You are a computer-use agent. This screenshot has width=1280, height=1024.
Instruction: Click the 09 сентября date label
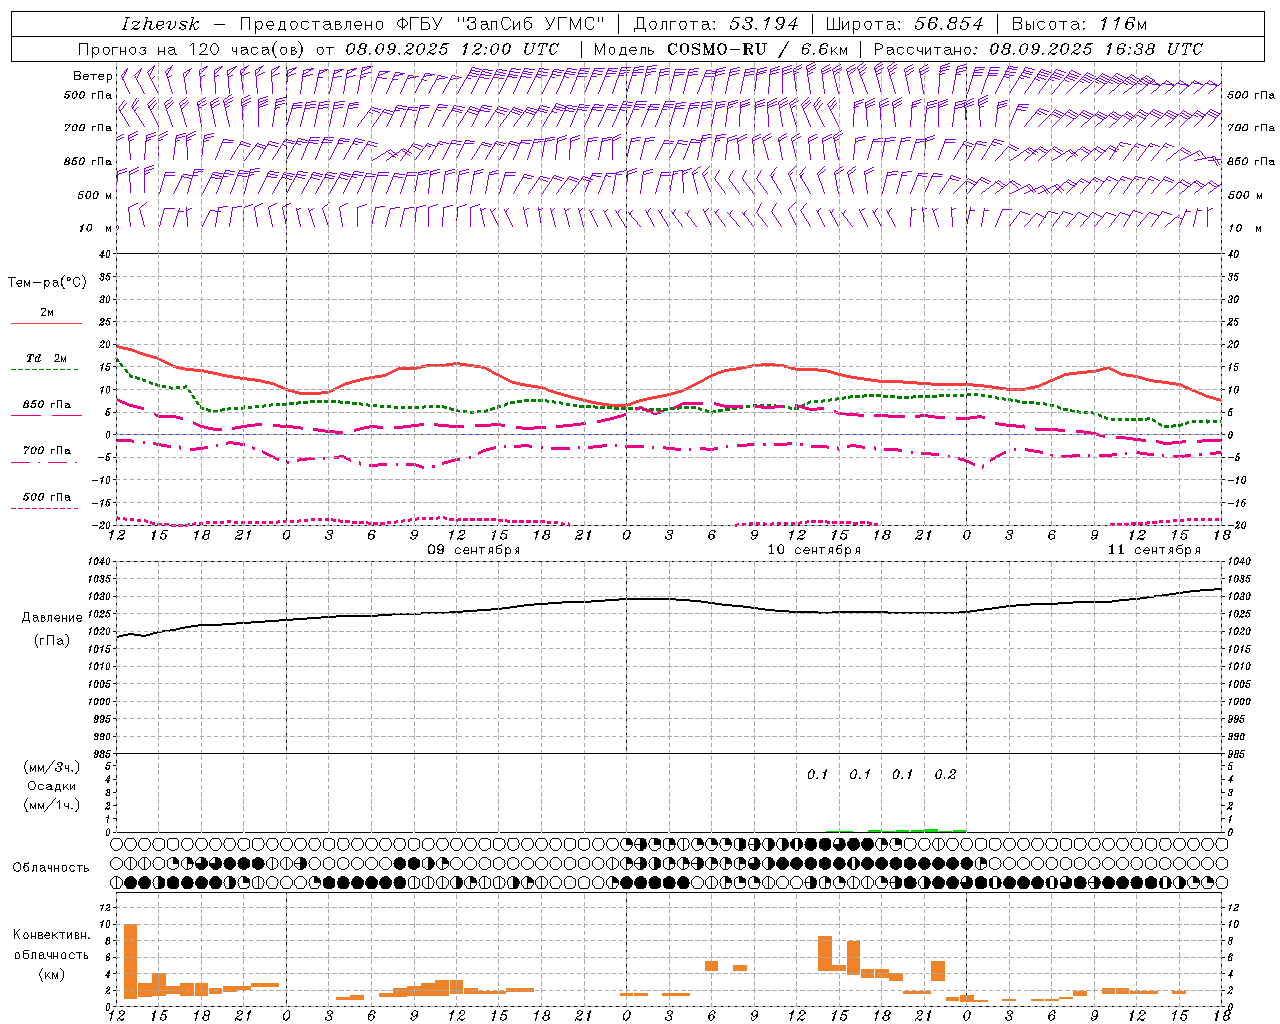[x=474, y=550]
